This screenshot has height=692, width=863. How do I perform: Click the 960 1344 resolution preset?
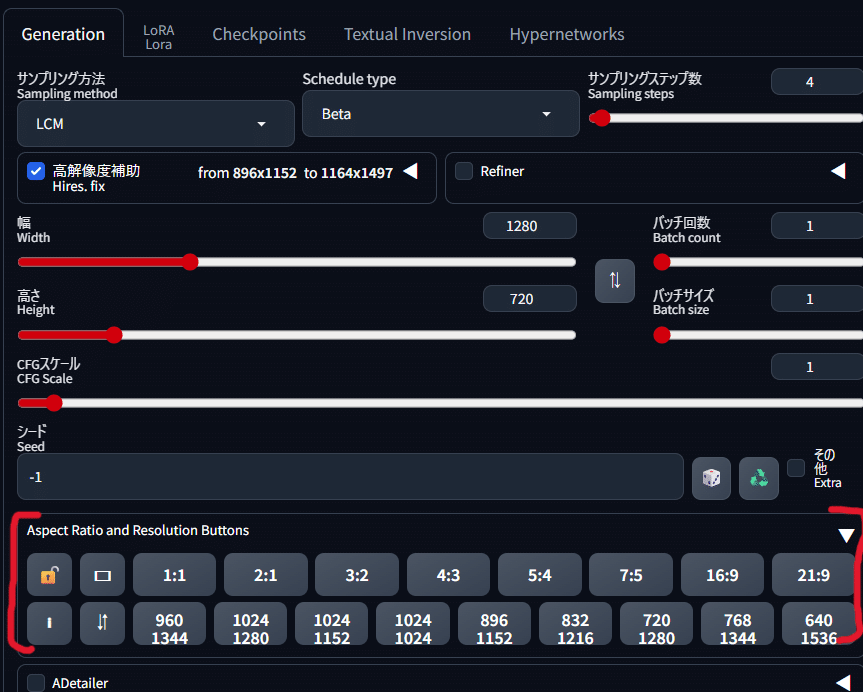tap(169, 623)
